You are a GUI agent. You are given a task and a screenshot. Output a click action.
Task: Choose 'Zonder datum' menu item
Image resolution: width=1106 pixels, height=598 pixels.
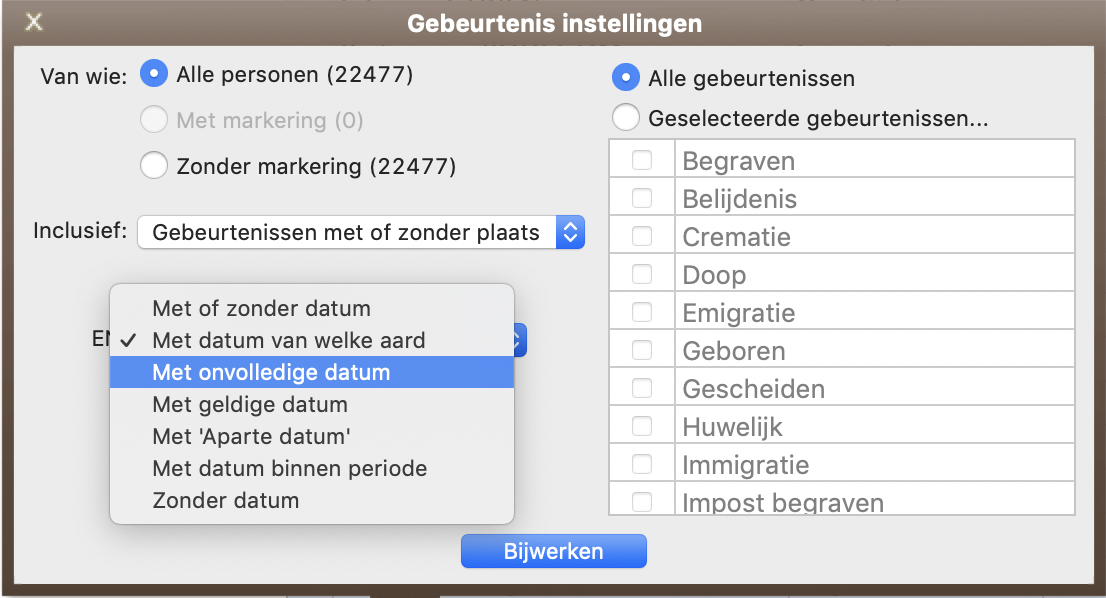click(225, 500)
